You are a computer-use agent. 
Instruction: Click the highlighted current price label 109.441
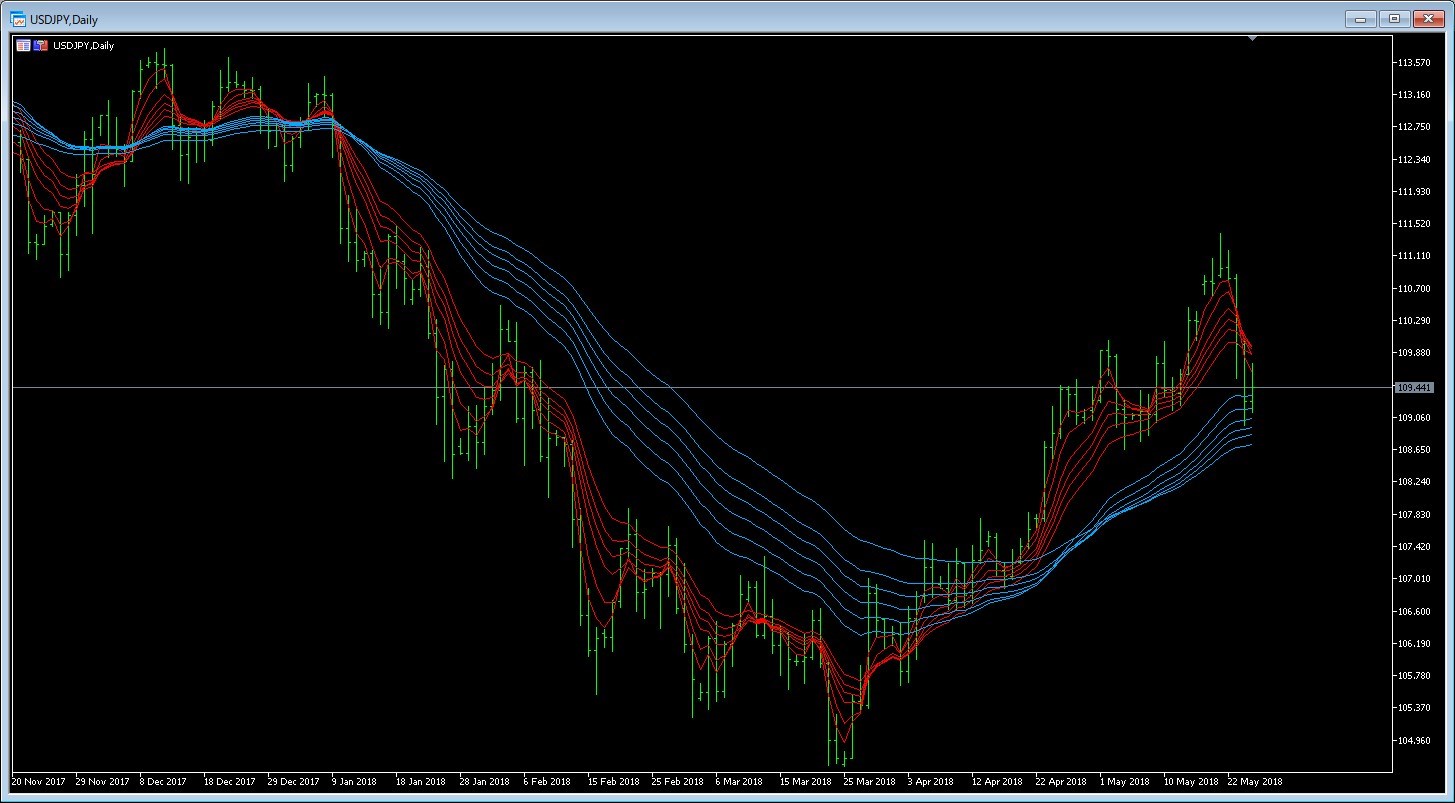[x=1414, y=387]
